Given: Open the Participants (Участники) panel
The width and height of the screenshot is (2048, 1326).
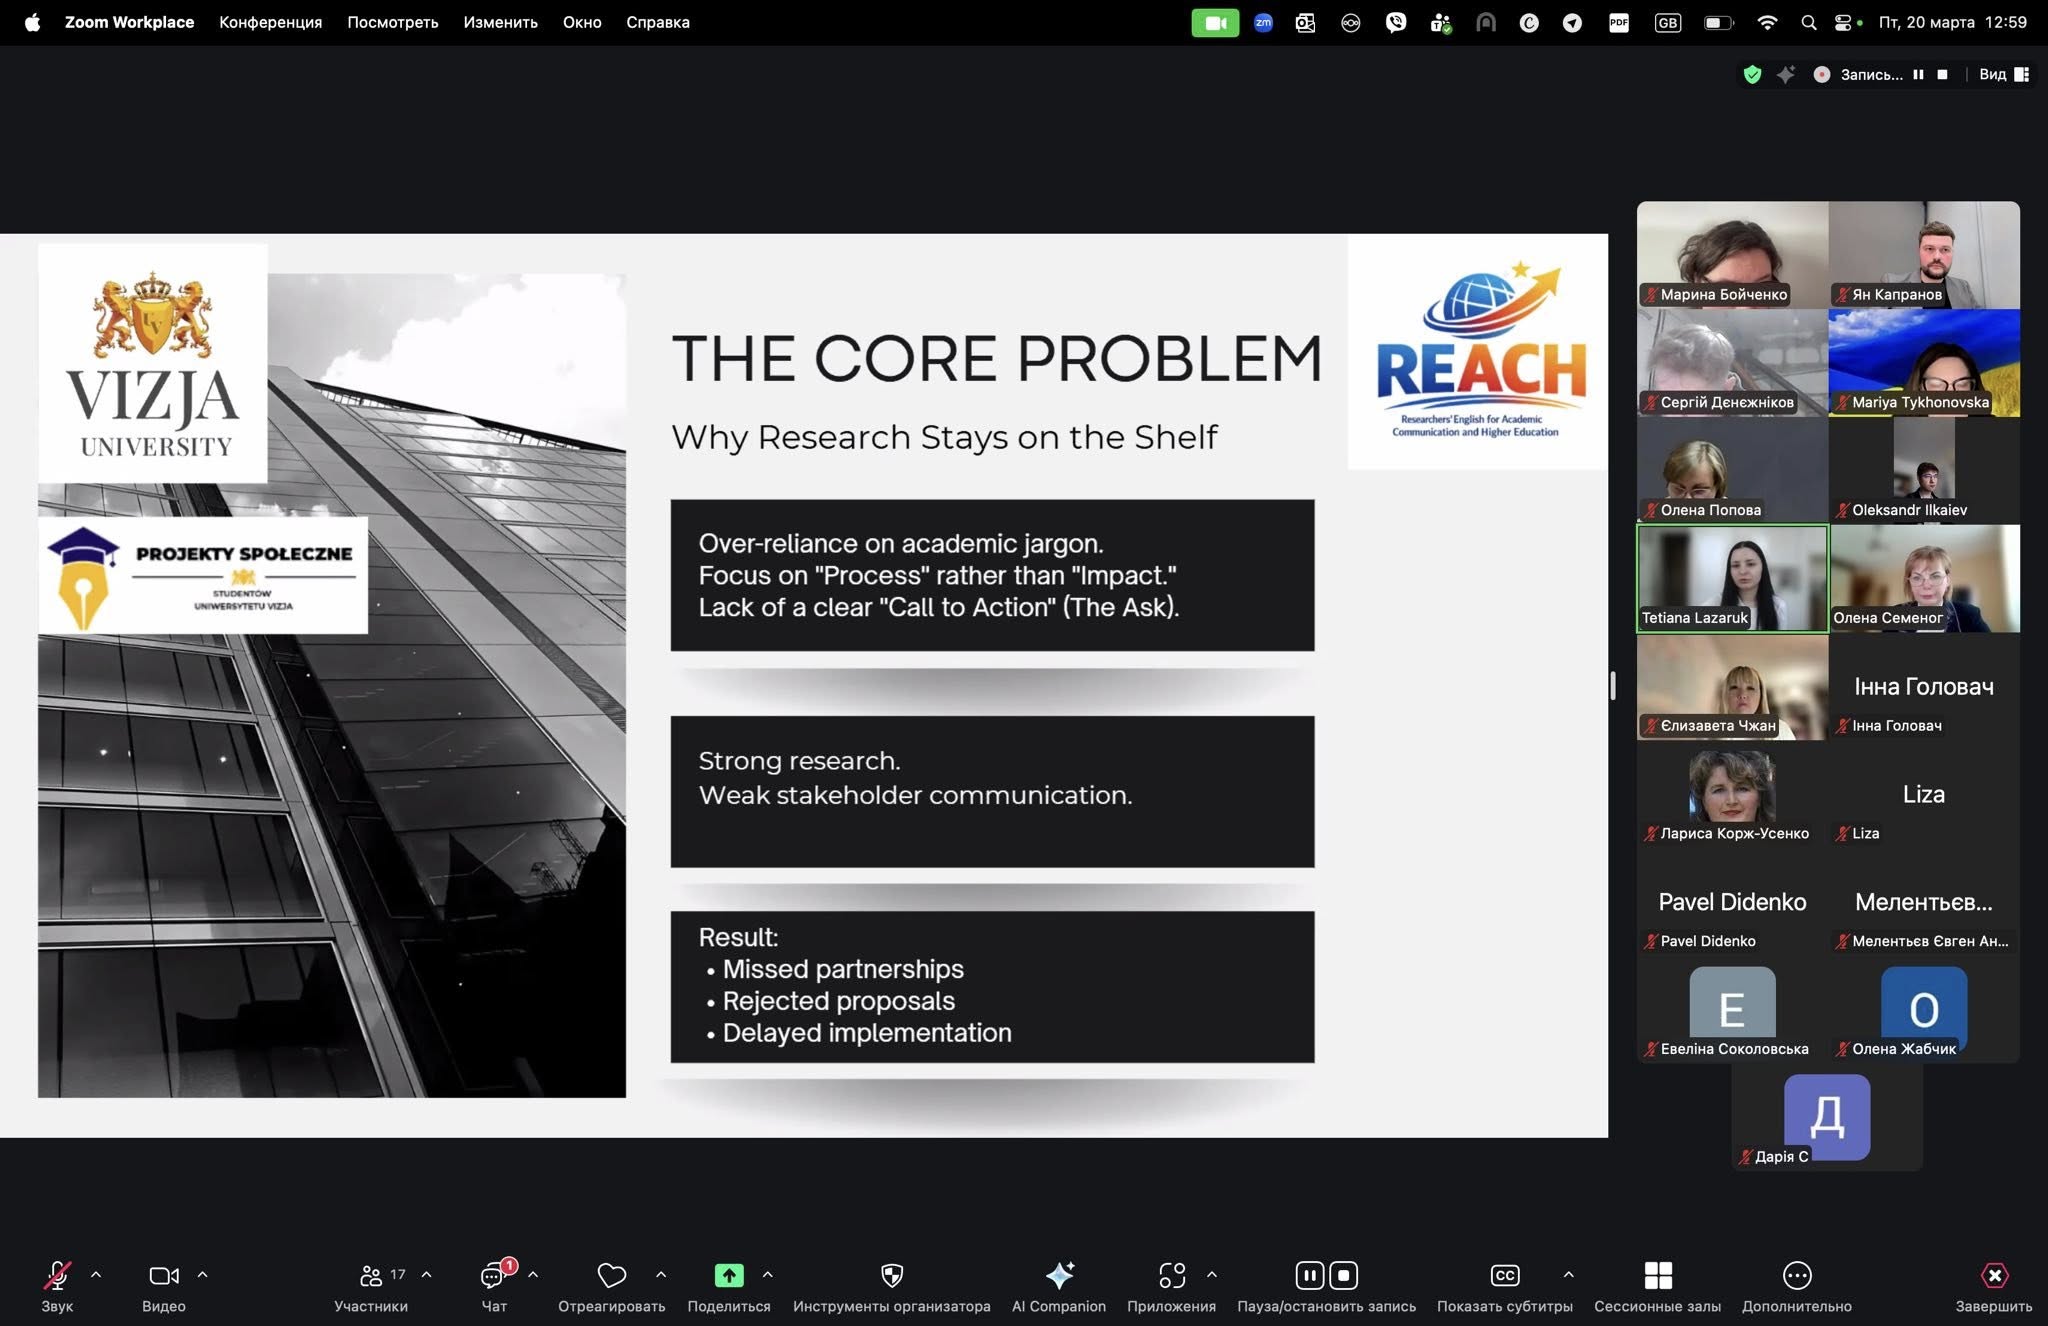Looking at the screenshot, I should click(371, 1275).
